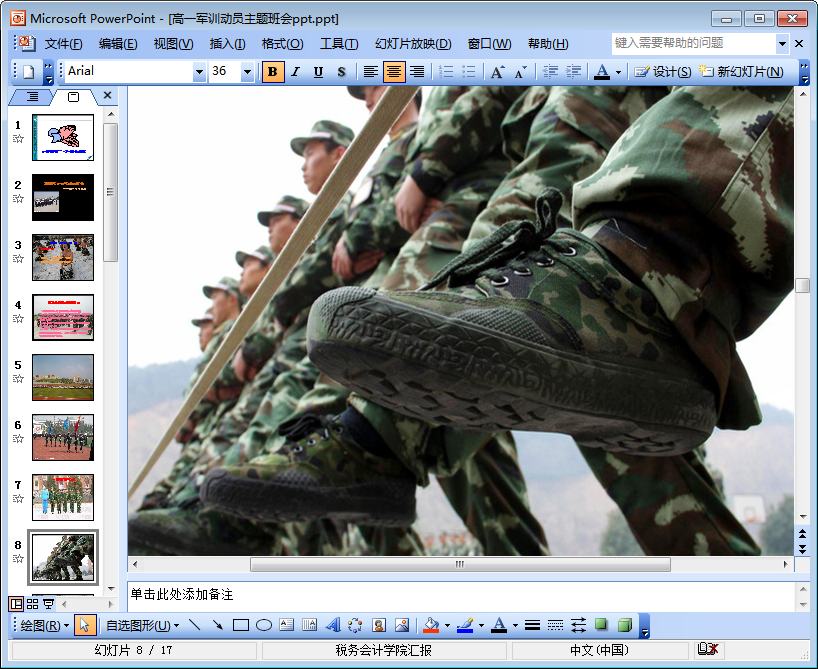Insert picture from file
This screenshot has height=669, width=818.
point(402,625)
